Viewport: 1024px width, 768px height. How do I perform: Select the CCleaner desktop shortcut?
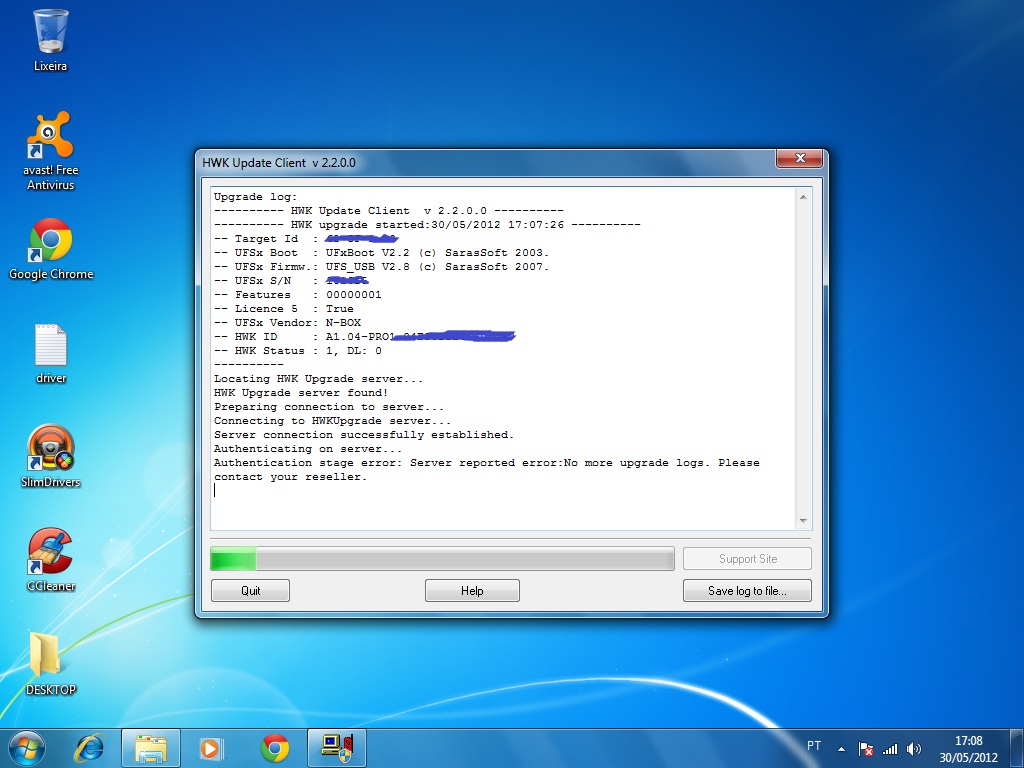tap(50, 560)
